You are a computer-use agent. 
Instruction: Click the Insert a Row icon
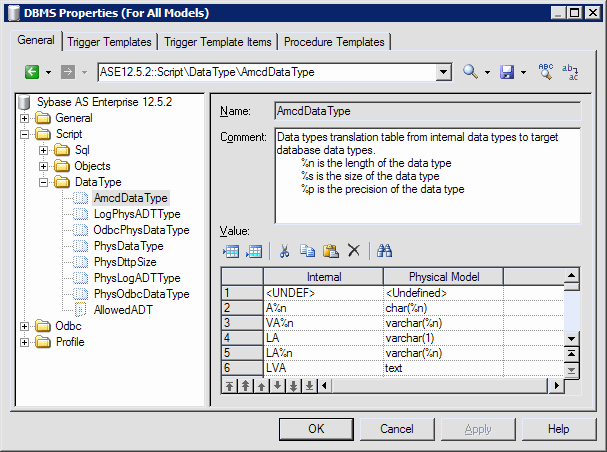231,251
